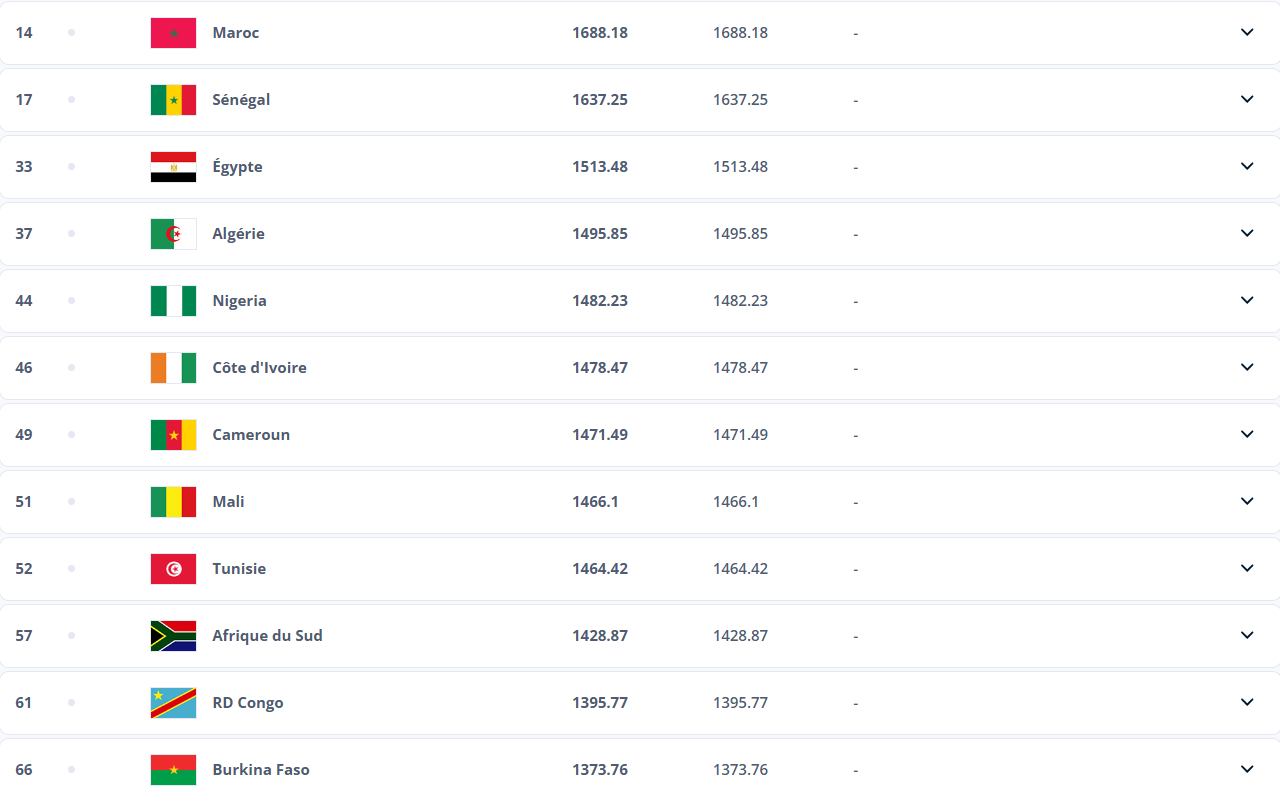Expand the Côte d'Ivoire row chevron
1280x795 pixels.
(x=1247, y=367)
